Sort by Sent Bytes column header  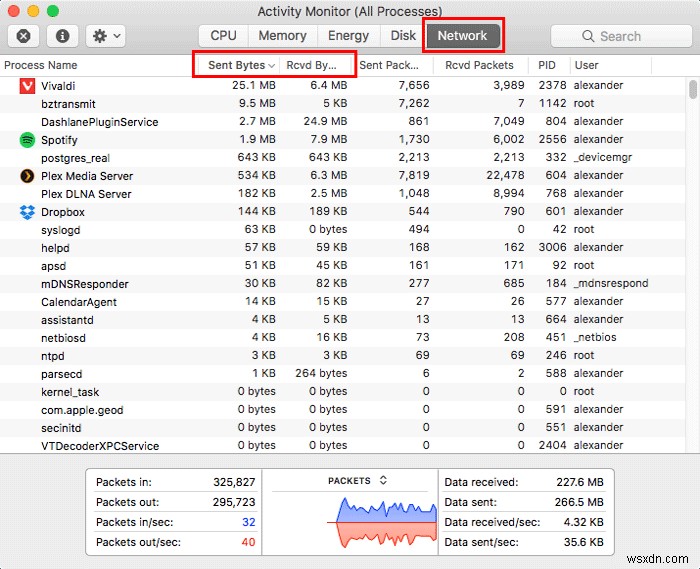237,65
